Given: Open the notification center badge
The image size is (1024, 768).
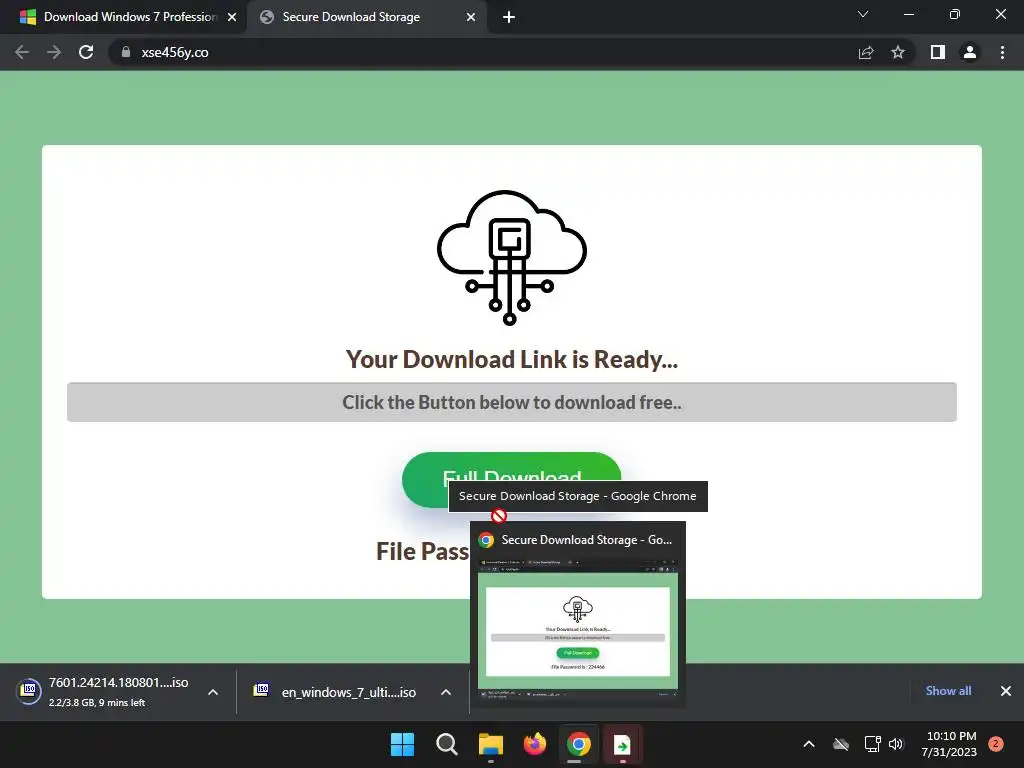Looking at the screenshot, I should coord(996,743).
